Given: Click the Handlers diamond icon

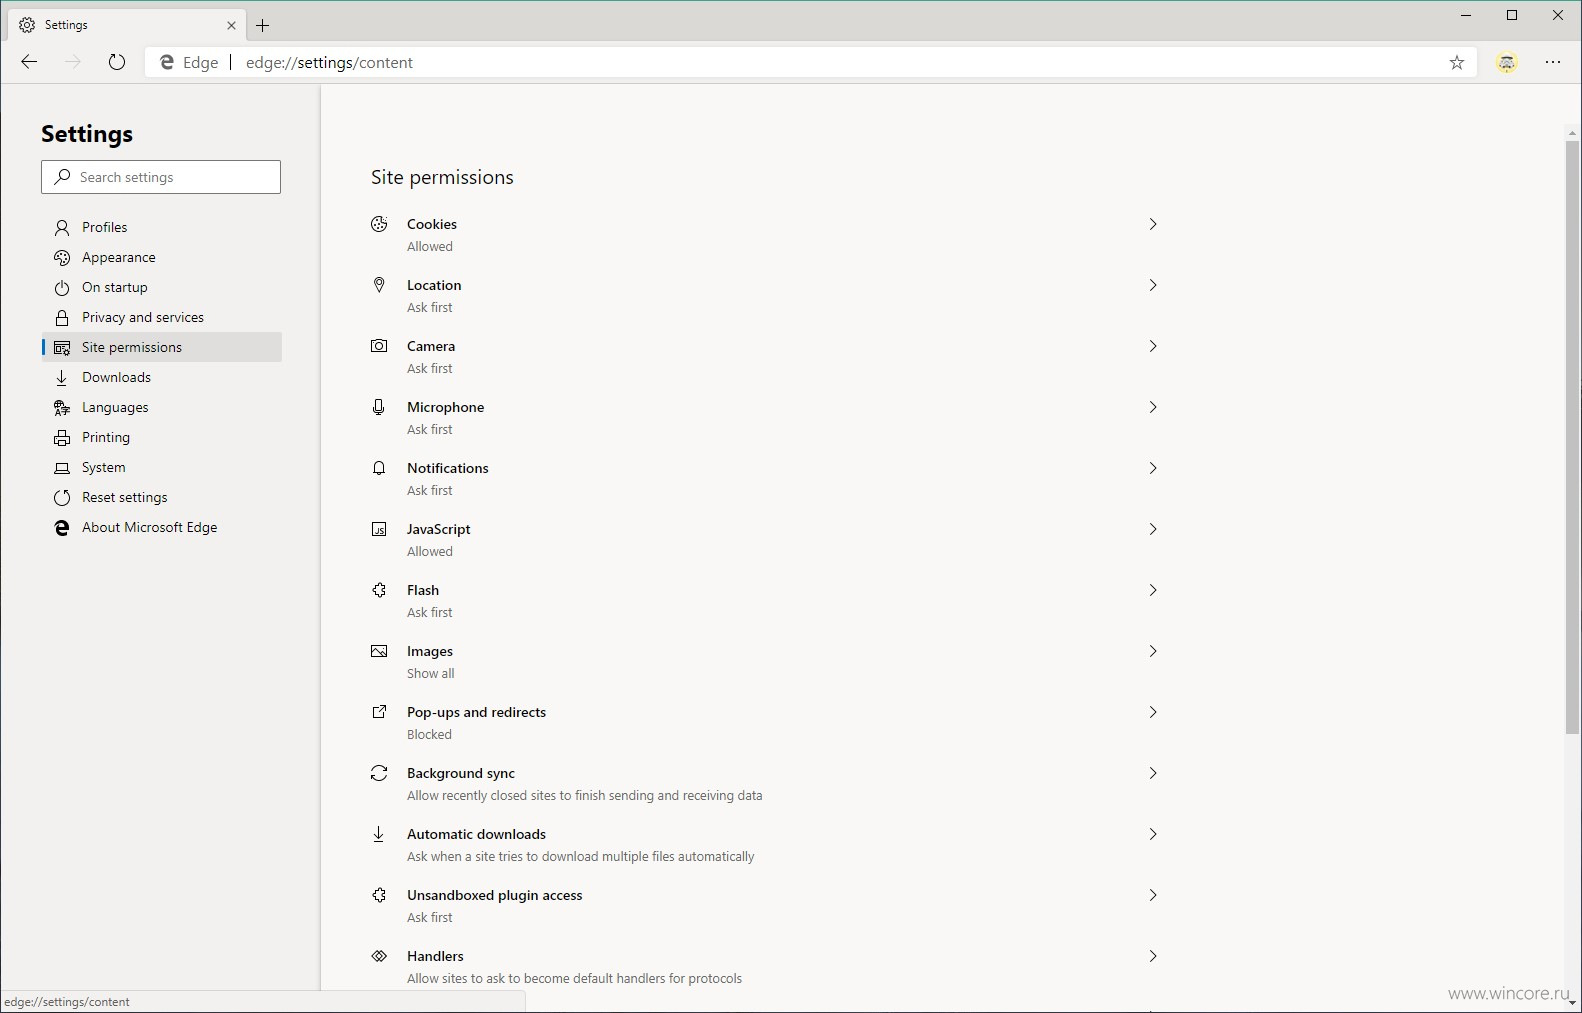Looking at the screenshot, I should tap(379, 956).
